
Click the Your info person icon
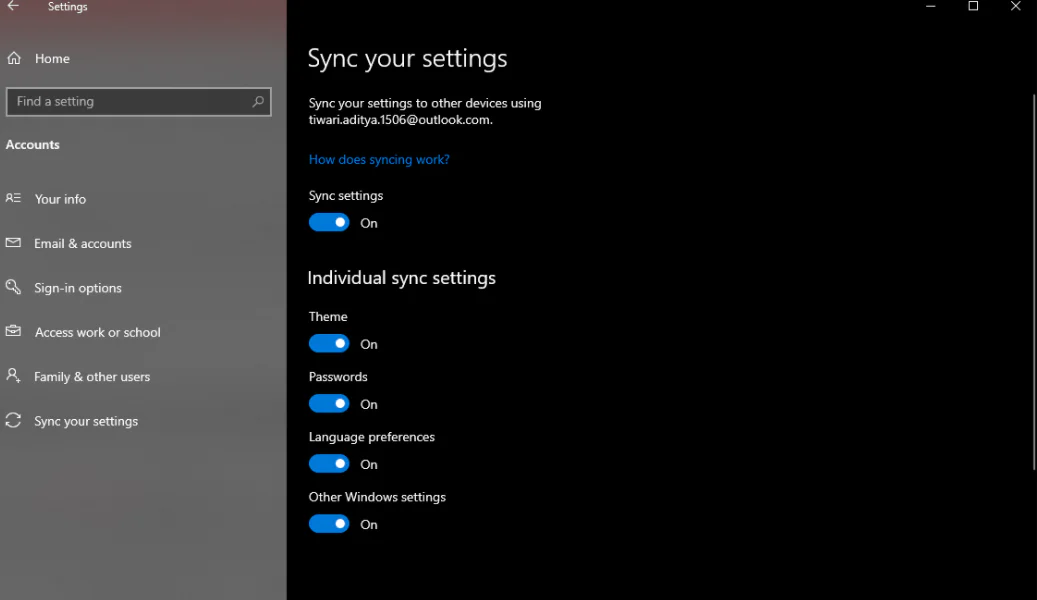[x=13, y=199]
